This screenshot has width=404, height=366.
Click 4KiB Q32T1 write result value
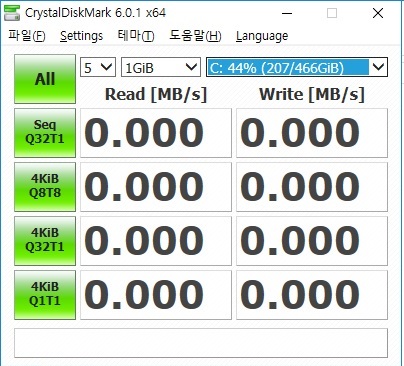point(312,241)
